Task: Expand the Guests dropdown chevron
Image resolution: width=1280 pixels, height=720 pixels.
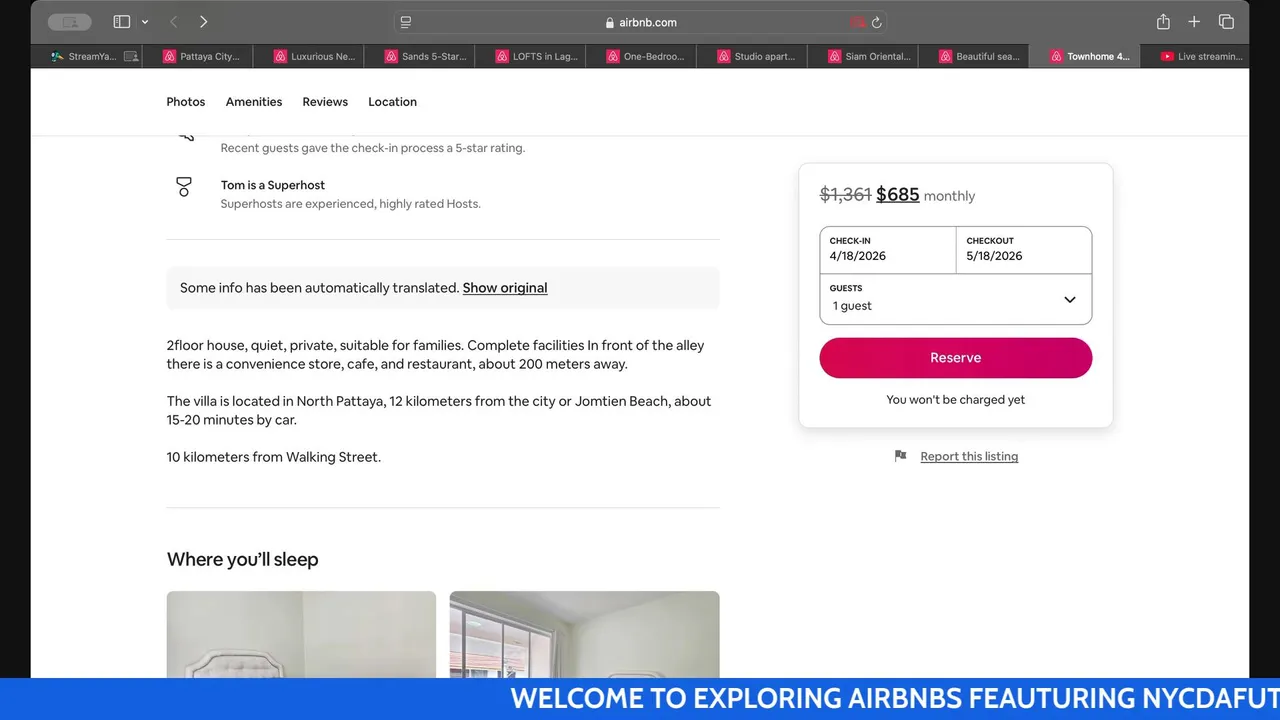Action: [x=1069, y=300]
